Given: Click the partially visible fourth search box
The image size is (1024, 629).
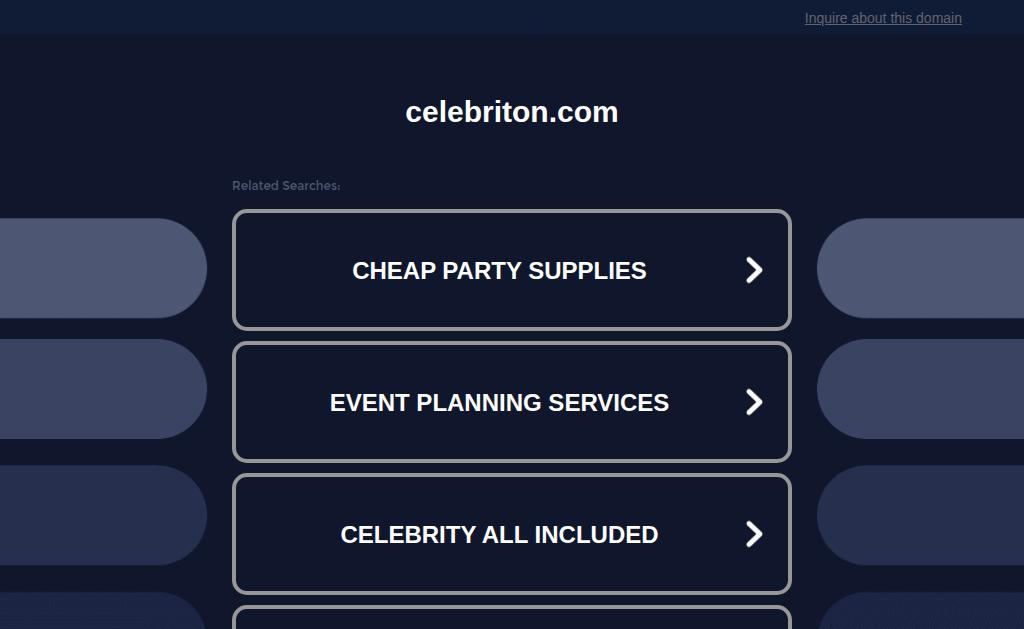Looking at the screenshot, I should point(512,619).
